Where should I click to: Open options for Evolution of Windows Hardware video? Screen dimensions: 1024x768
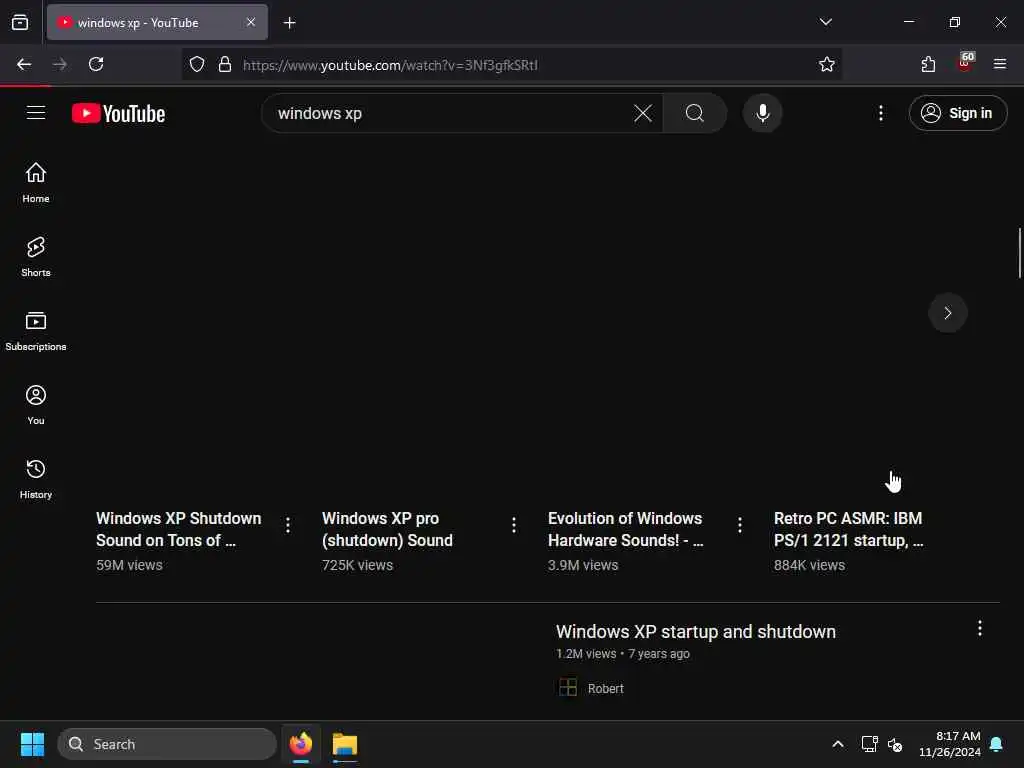coord(740,525)
